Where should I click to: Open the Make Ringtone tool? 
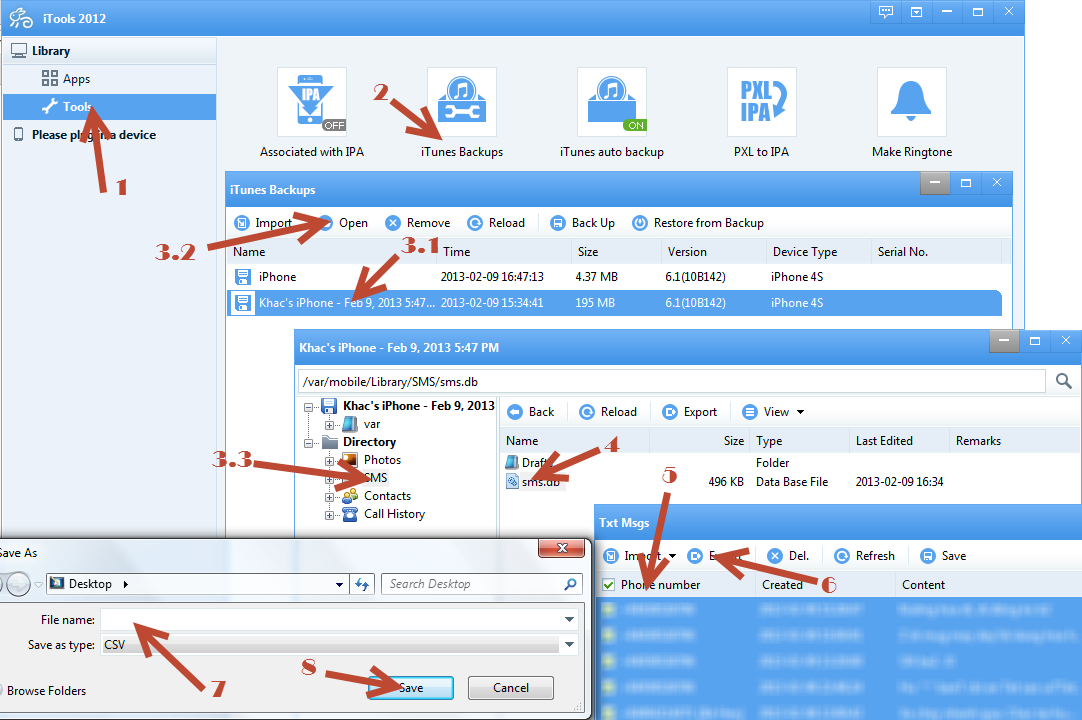point(912,102)
